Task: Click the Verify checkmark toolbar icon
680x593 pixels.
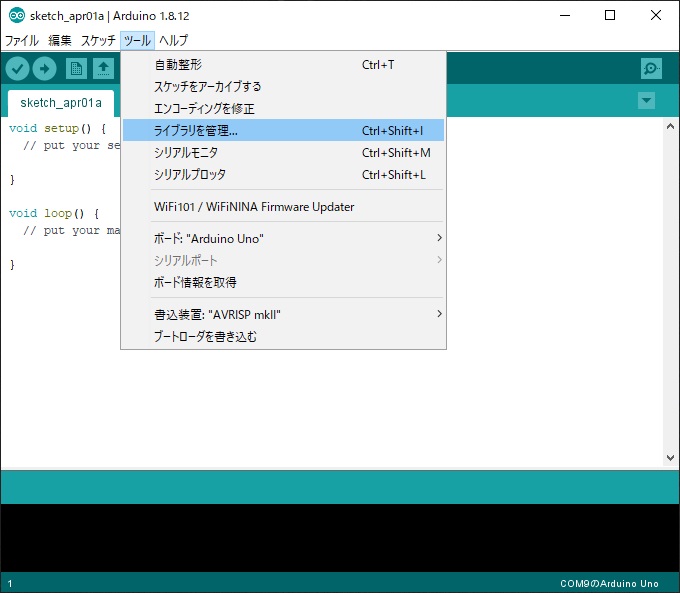Action: tap(17, 69)
